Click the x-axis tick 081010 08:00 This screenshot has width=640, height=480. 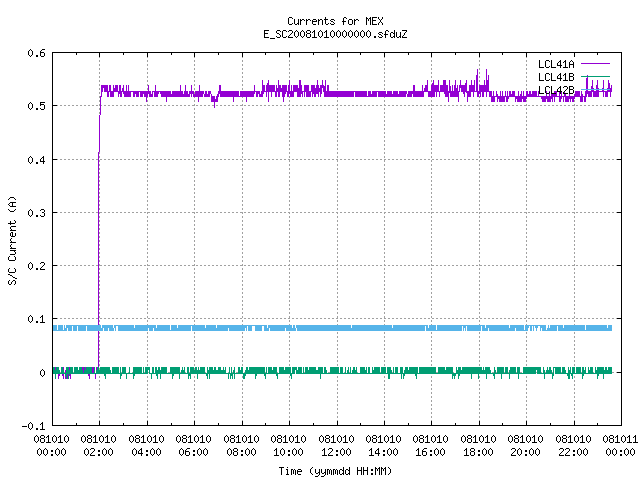[x=241, y=446]
